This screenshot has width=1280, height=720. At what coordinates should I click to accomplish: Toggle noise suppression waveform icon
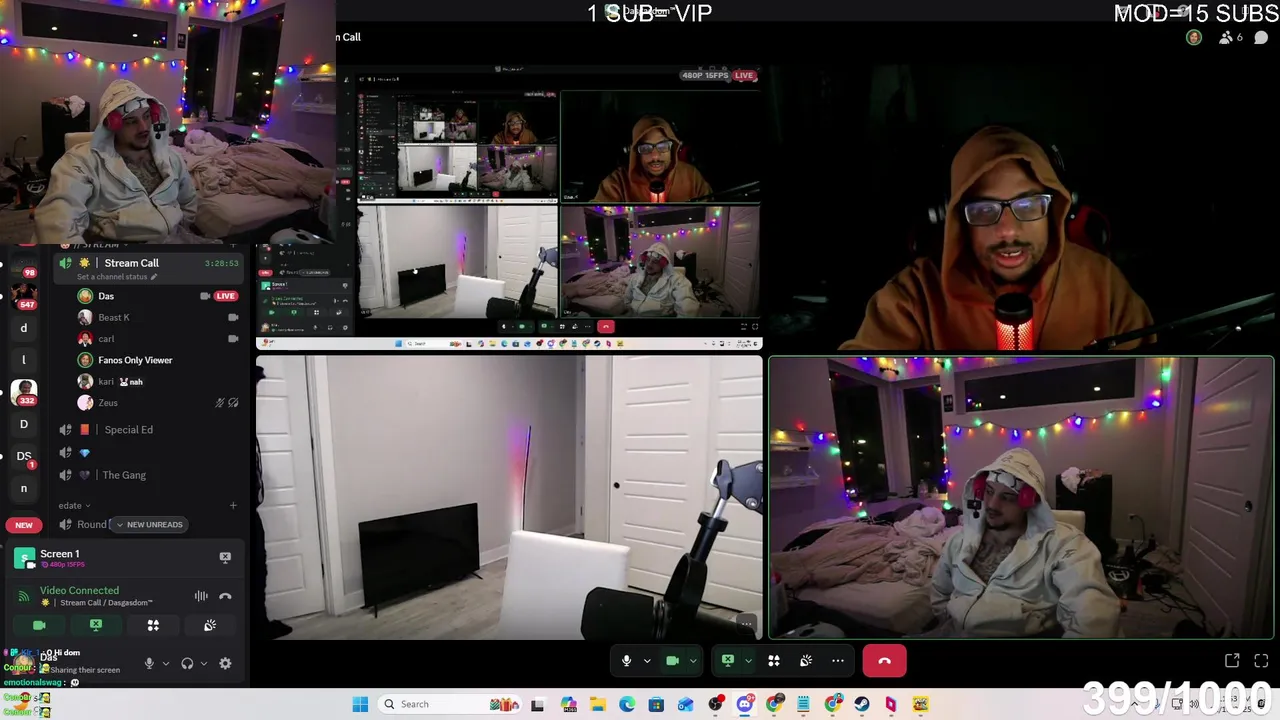tap(201, 596)
